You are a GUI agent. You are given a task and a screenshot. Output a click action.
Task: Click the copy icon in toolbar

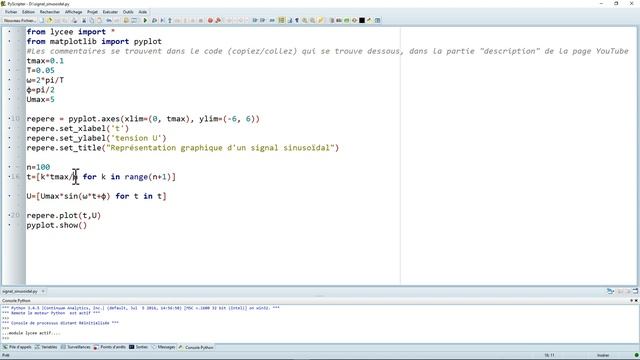pyautogui.click(x=91, y=20)
